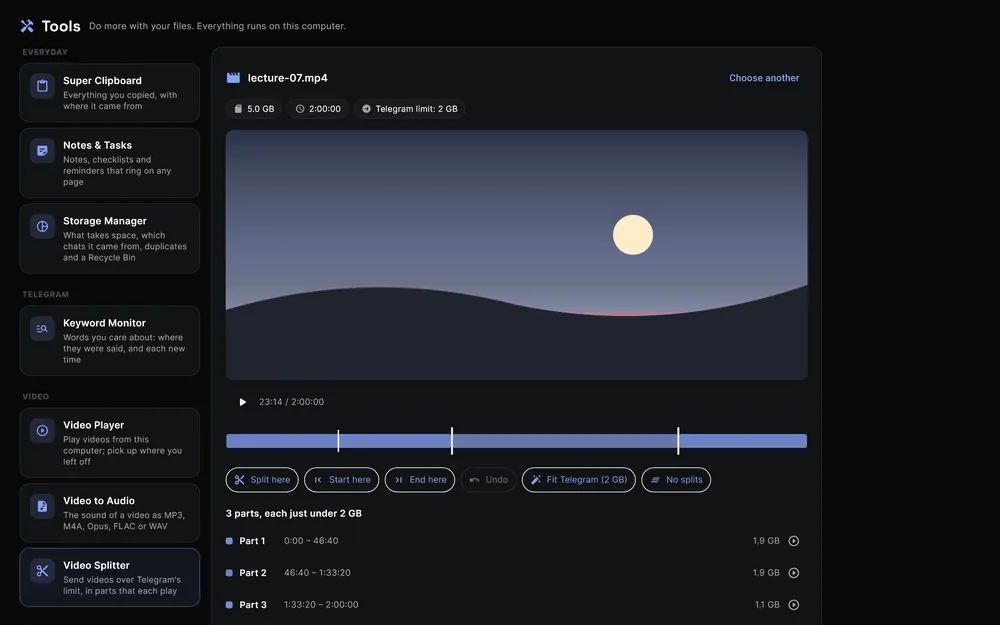Click the 46:40 – 1:33:20 time range
Screen dimensions: 1000x625
pyautogui.click(x=317, y=573)
